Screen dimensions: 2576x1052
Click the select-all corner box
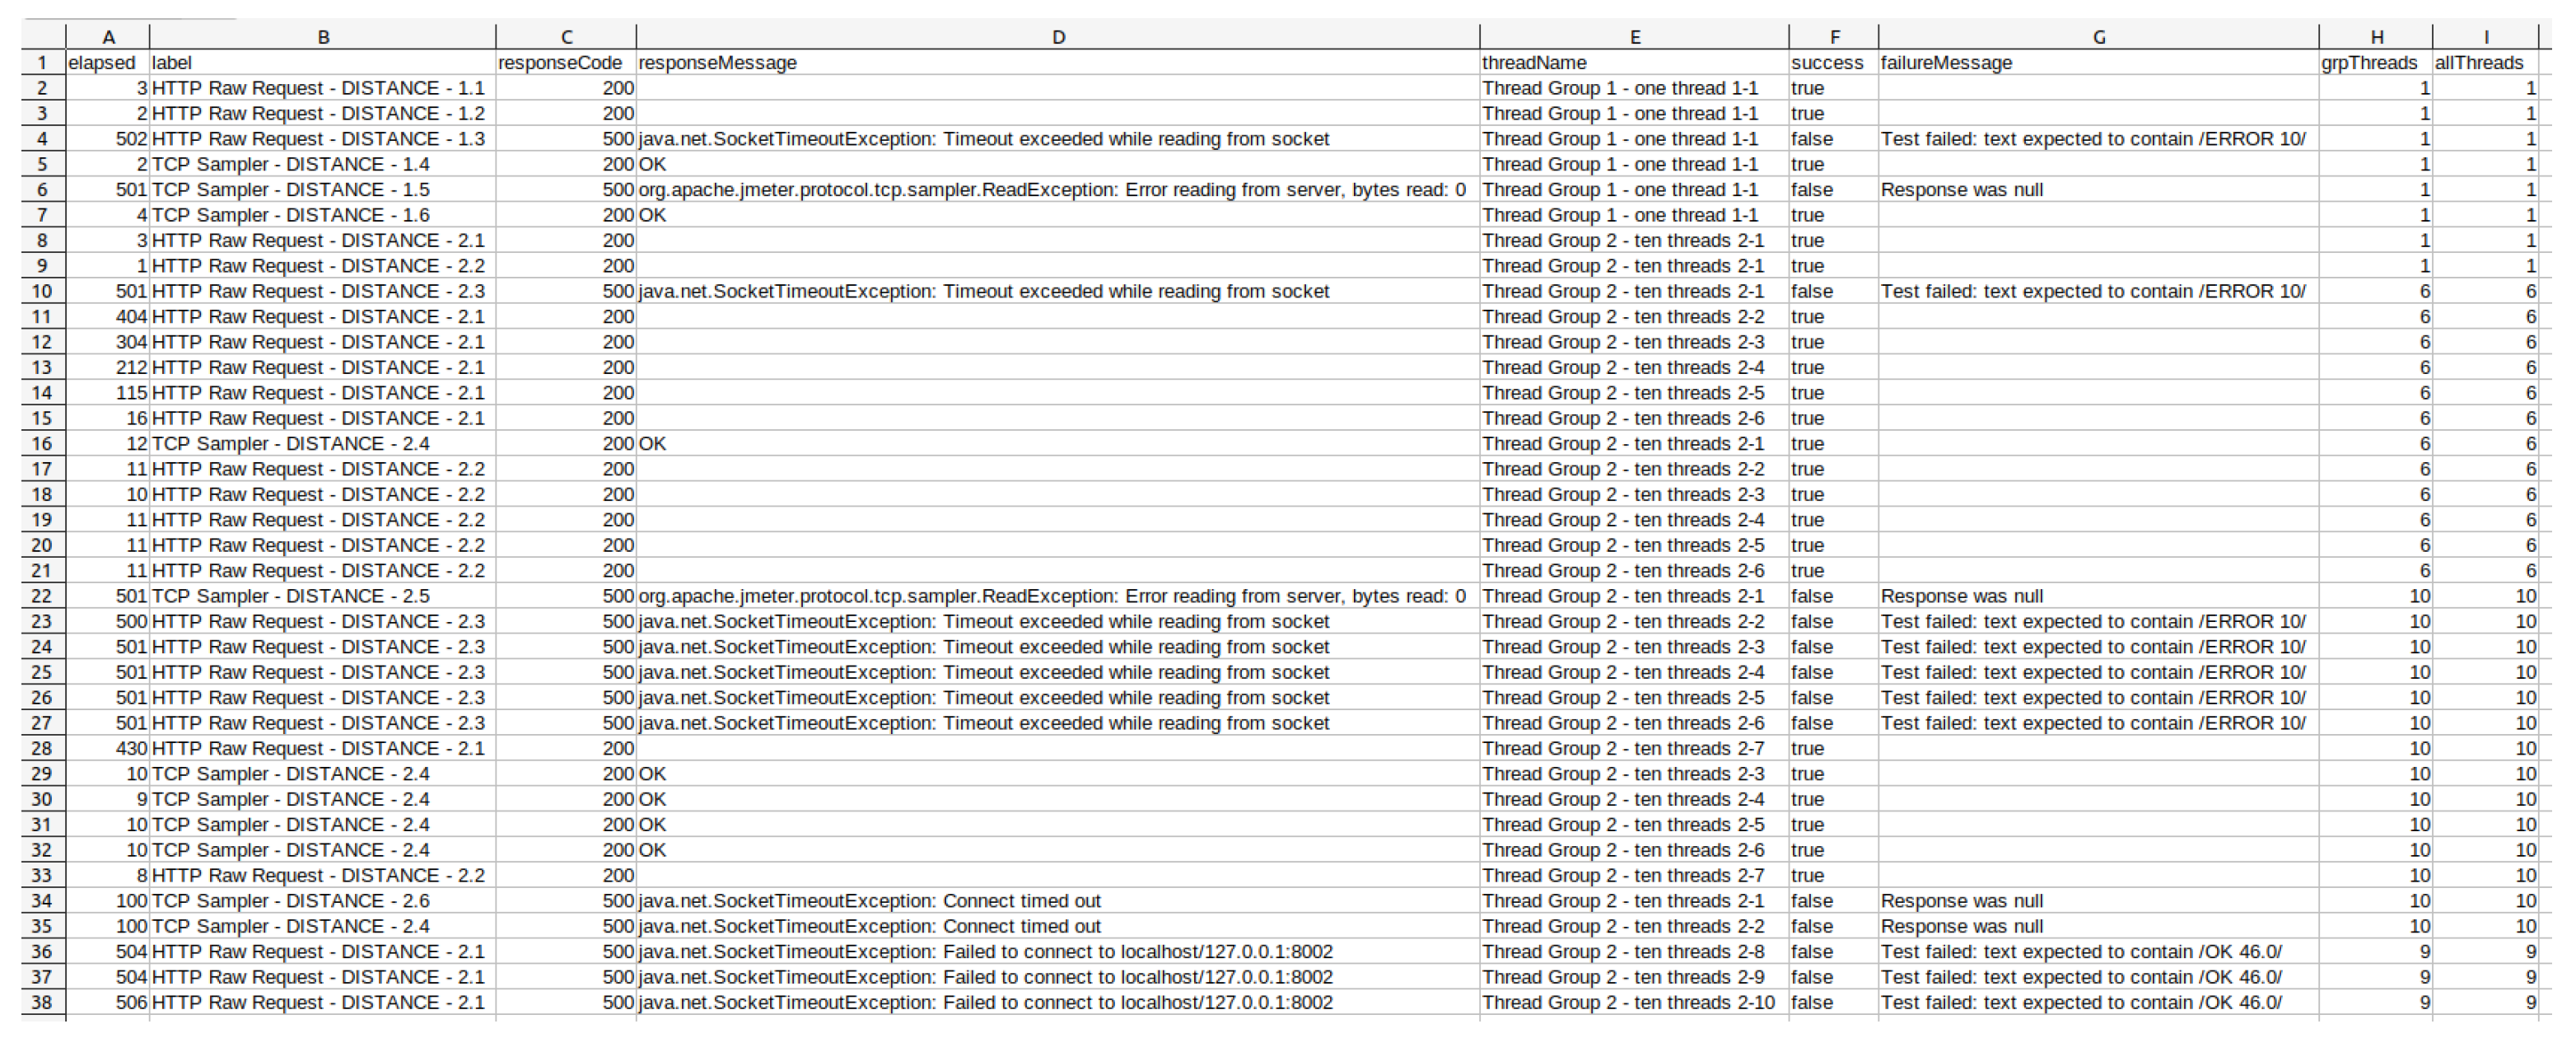tap(43, 37)
